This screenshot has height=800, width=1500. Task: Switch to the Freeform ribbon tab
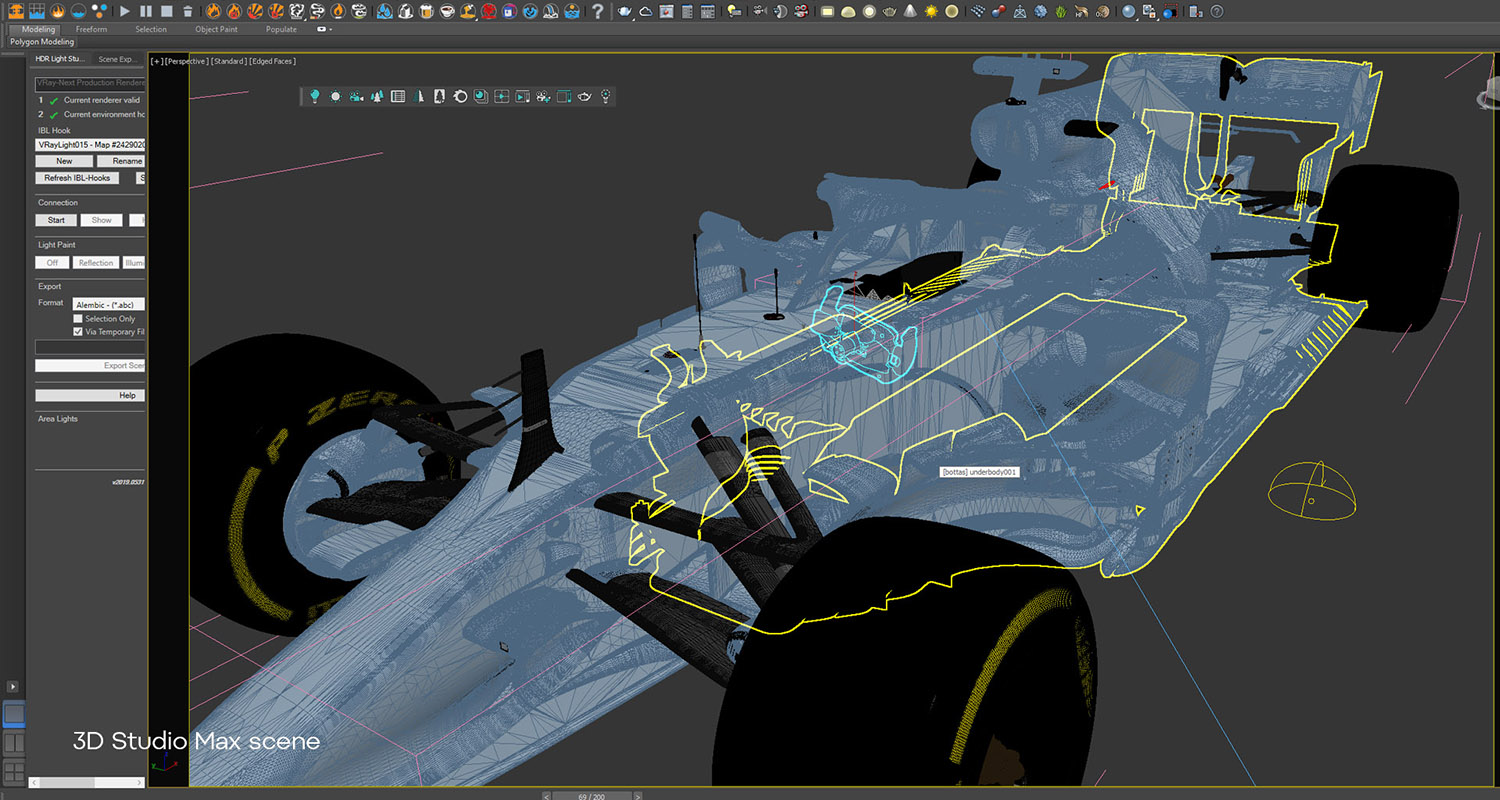tap(91, 29)
